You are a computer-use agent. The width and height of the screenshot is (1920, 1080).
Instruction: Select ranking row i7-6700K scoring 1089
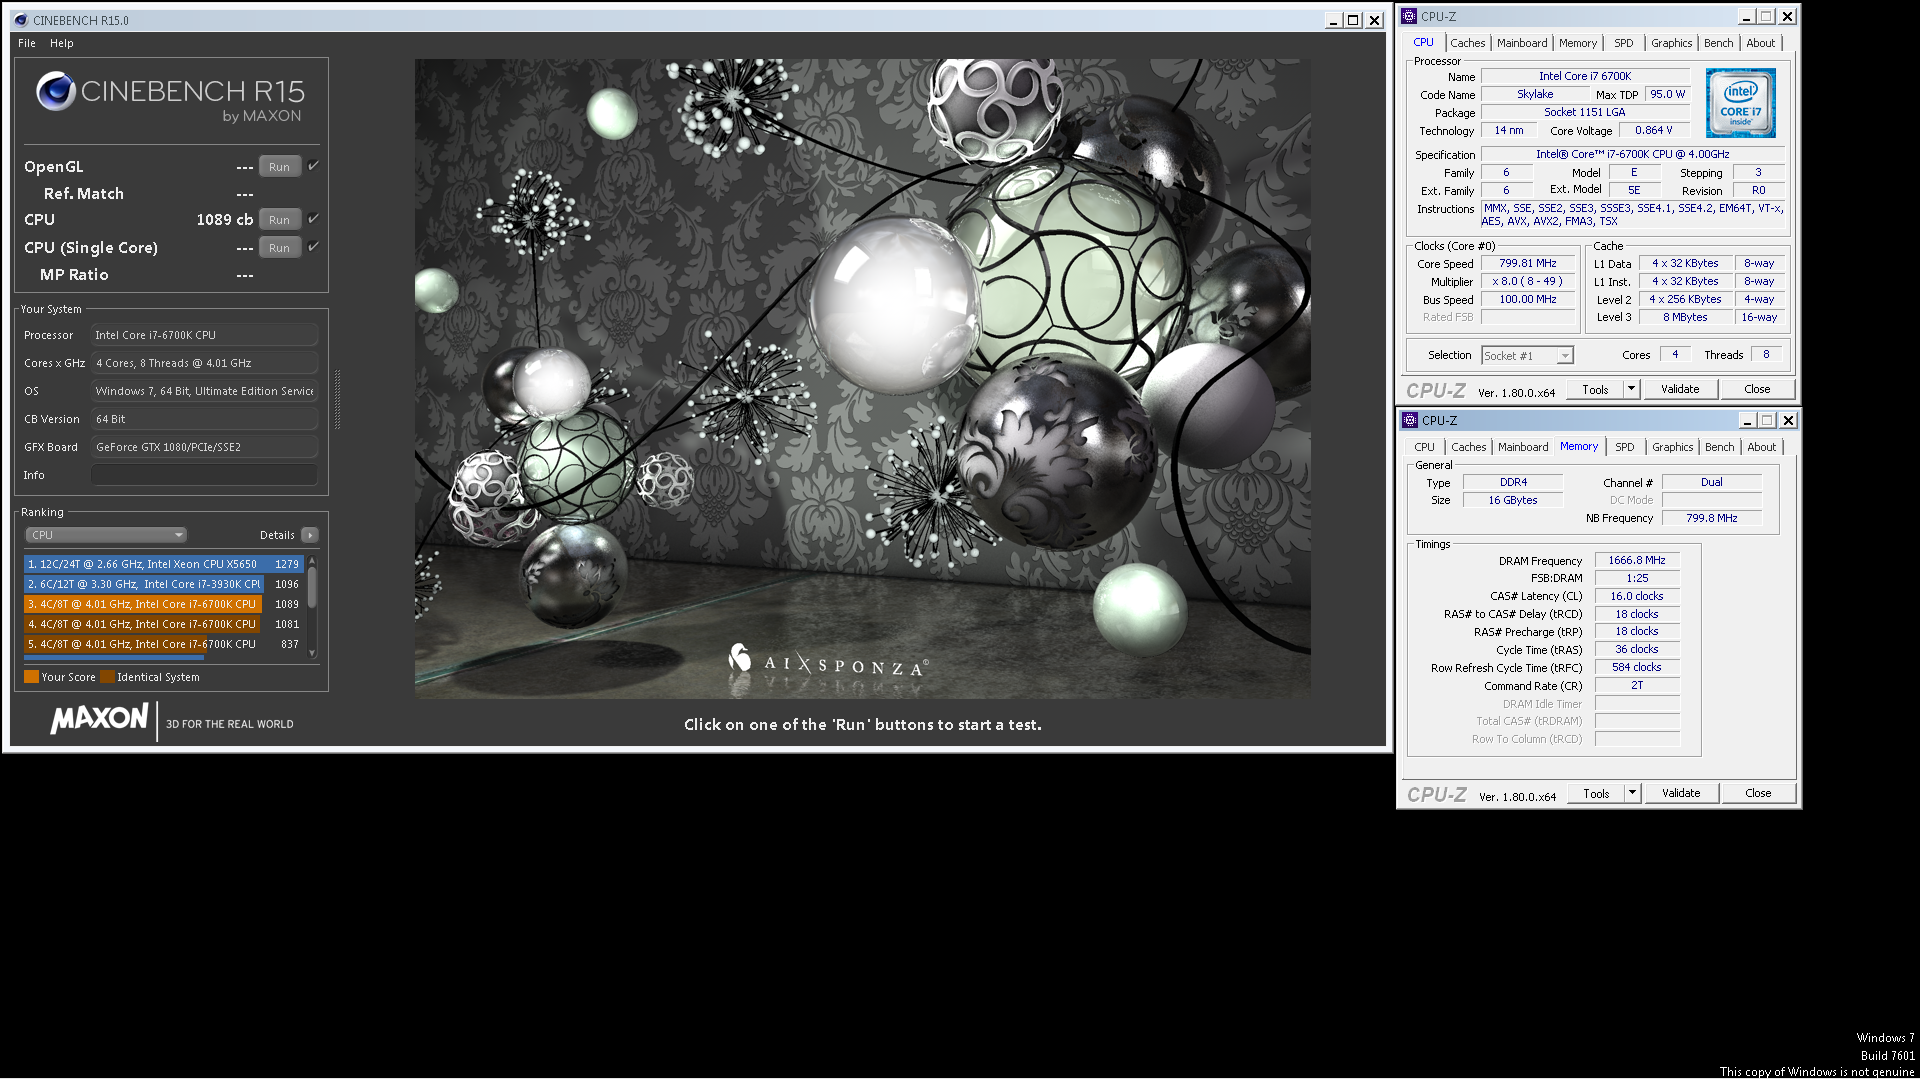click(164, 604)
